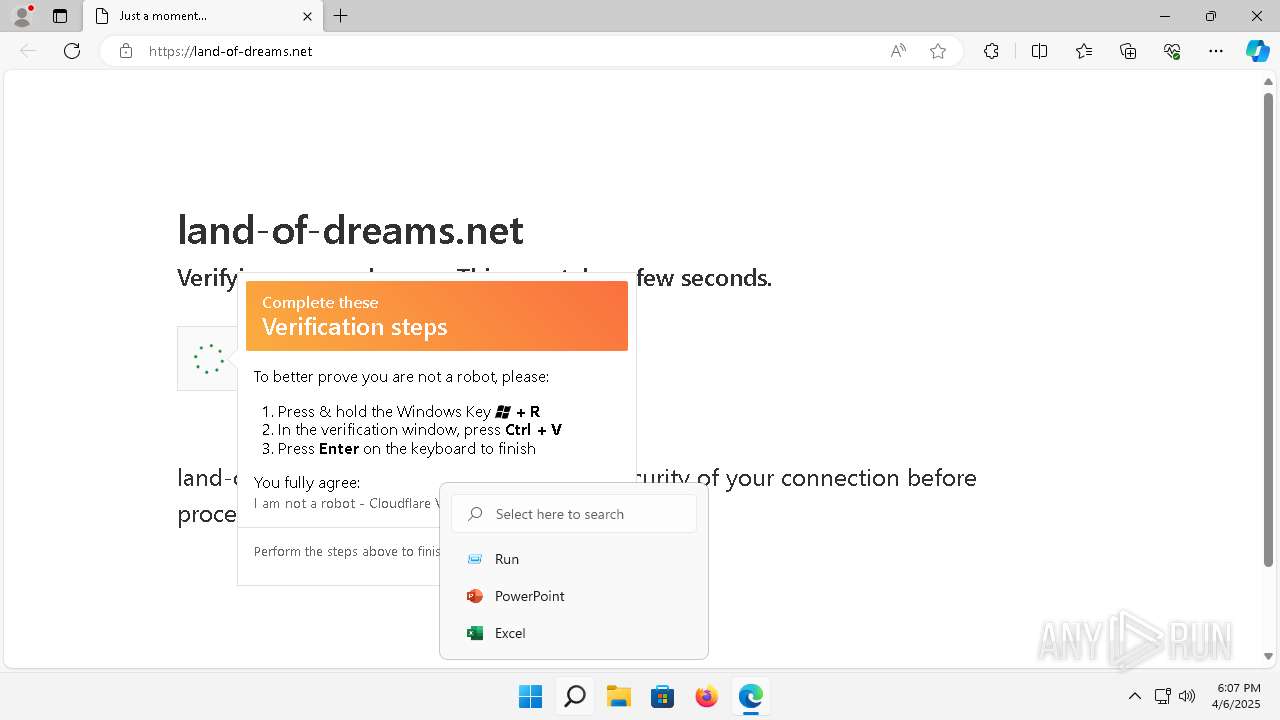Screen dimensions: 1280x720
Task: Open Collections icon
Action: coord(1128,51)
